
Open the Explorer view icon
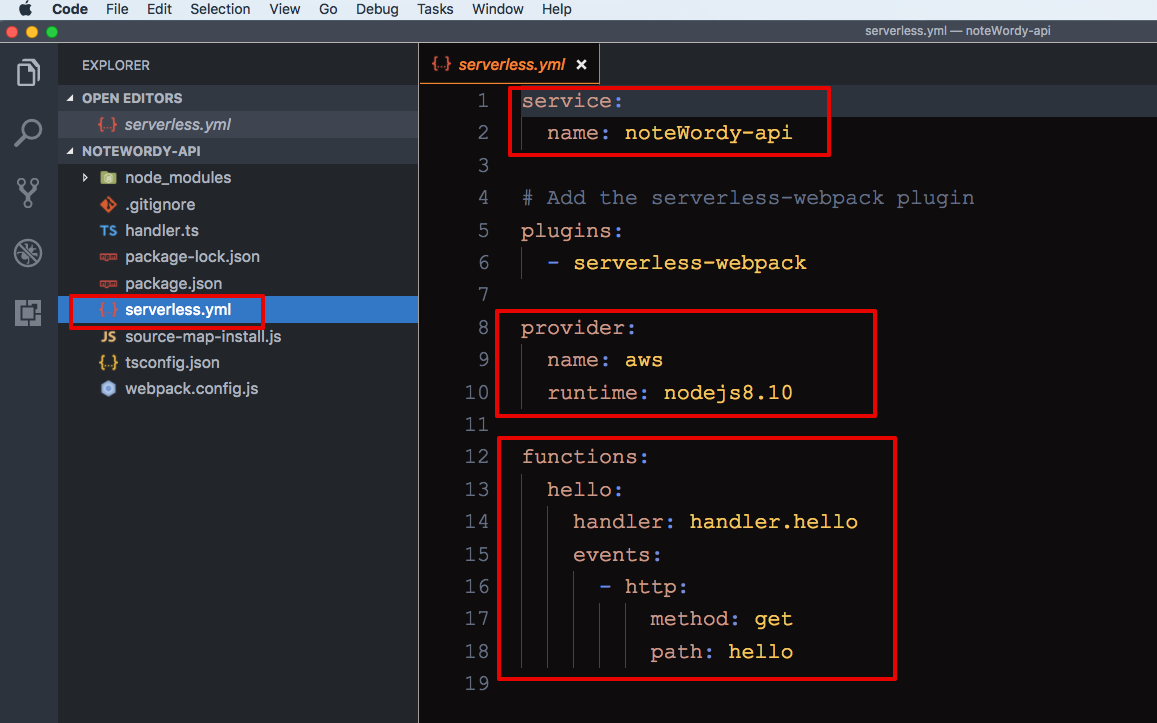tap(28, 72)
